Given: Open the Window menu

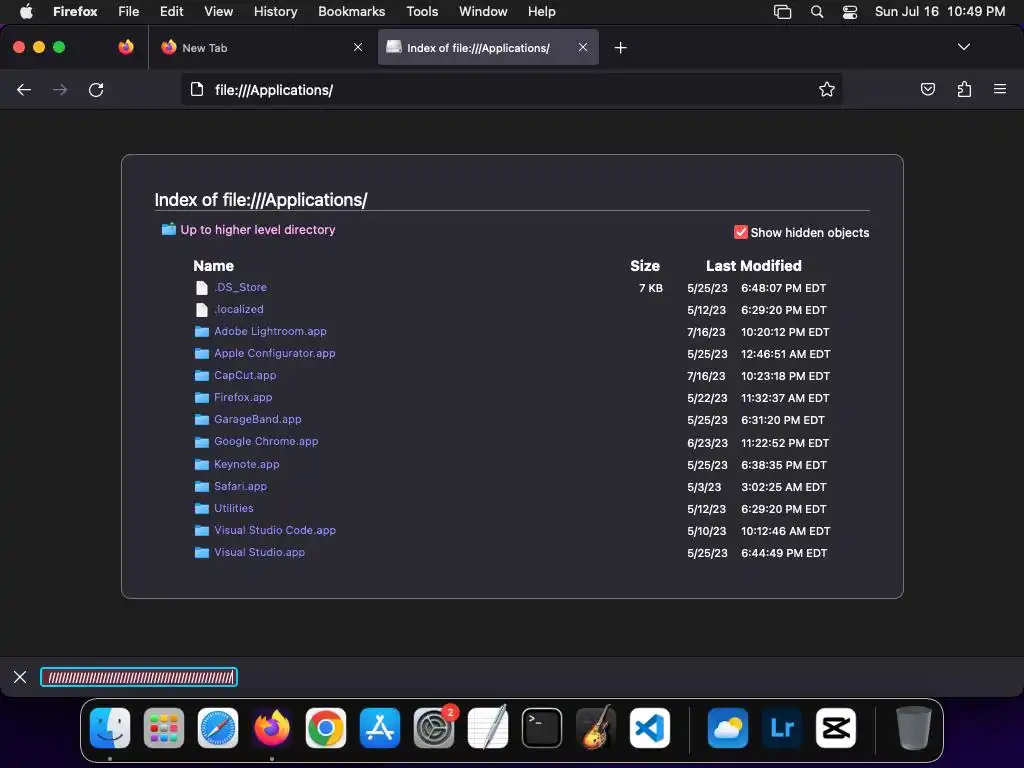Looking at the screenshot, I should [x=483, y=11].
